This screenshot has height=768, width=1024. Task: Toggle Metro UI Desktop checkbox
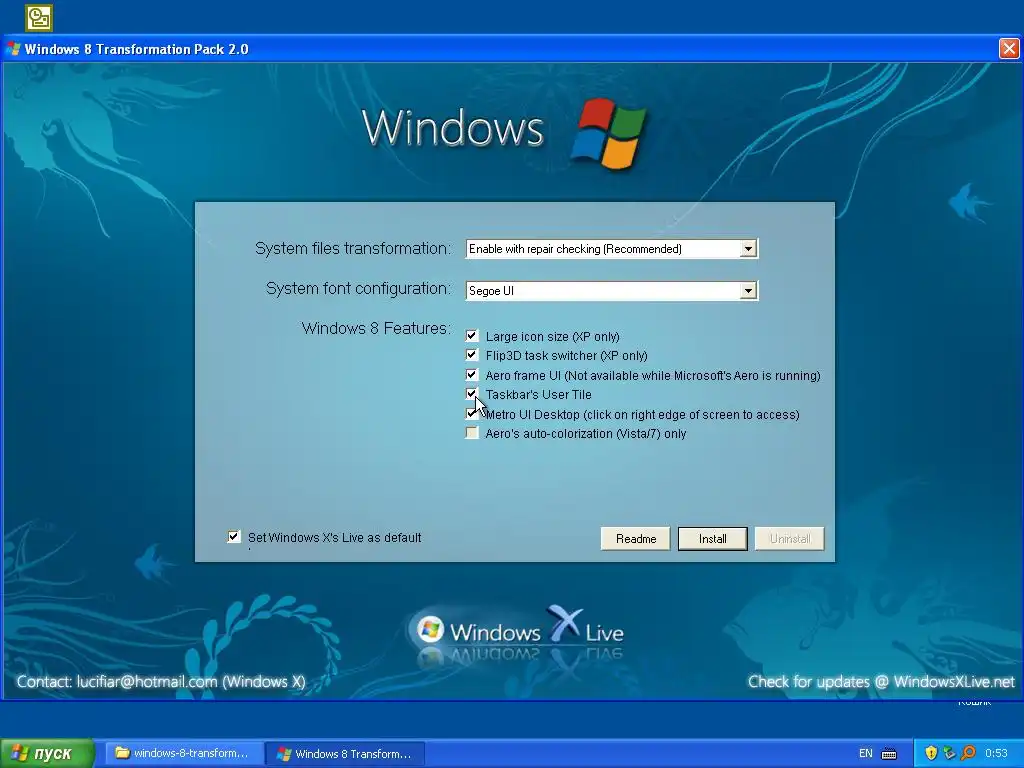pos(472,413)
